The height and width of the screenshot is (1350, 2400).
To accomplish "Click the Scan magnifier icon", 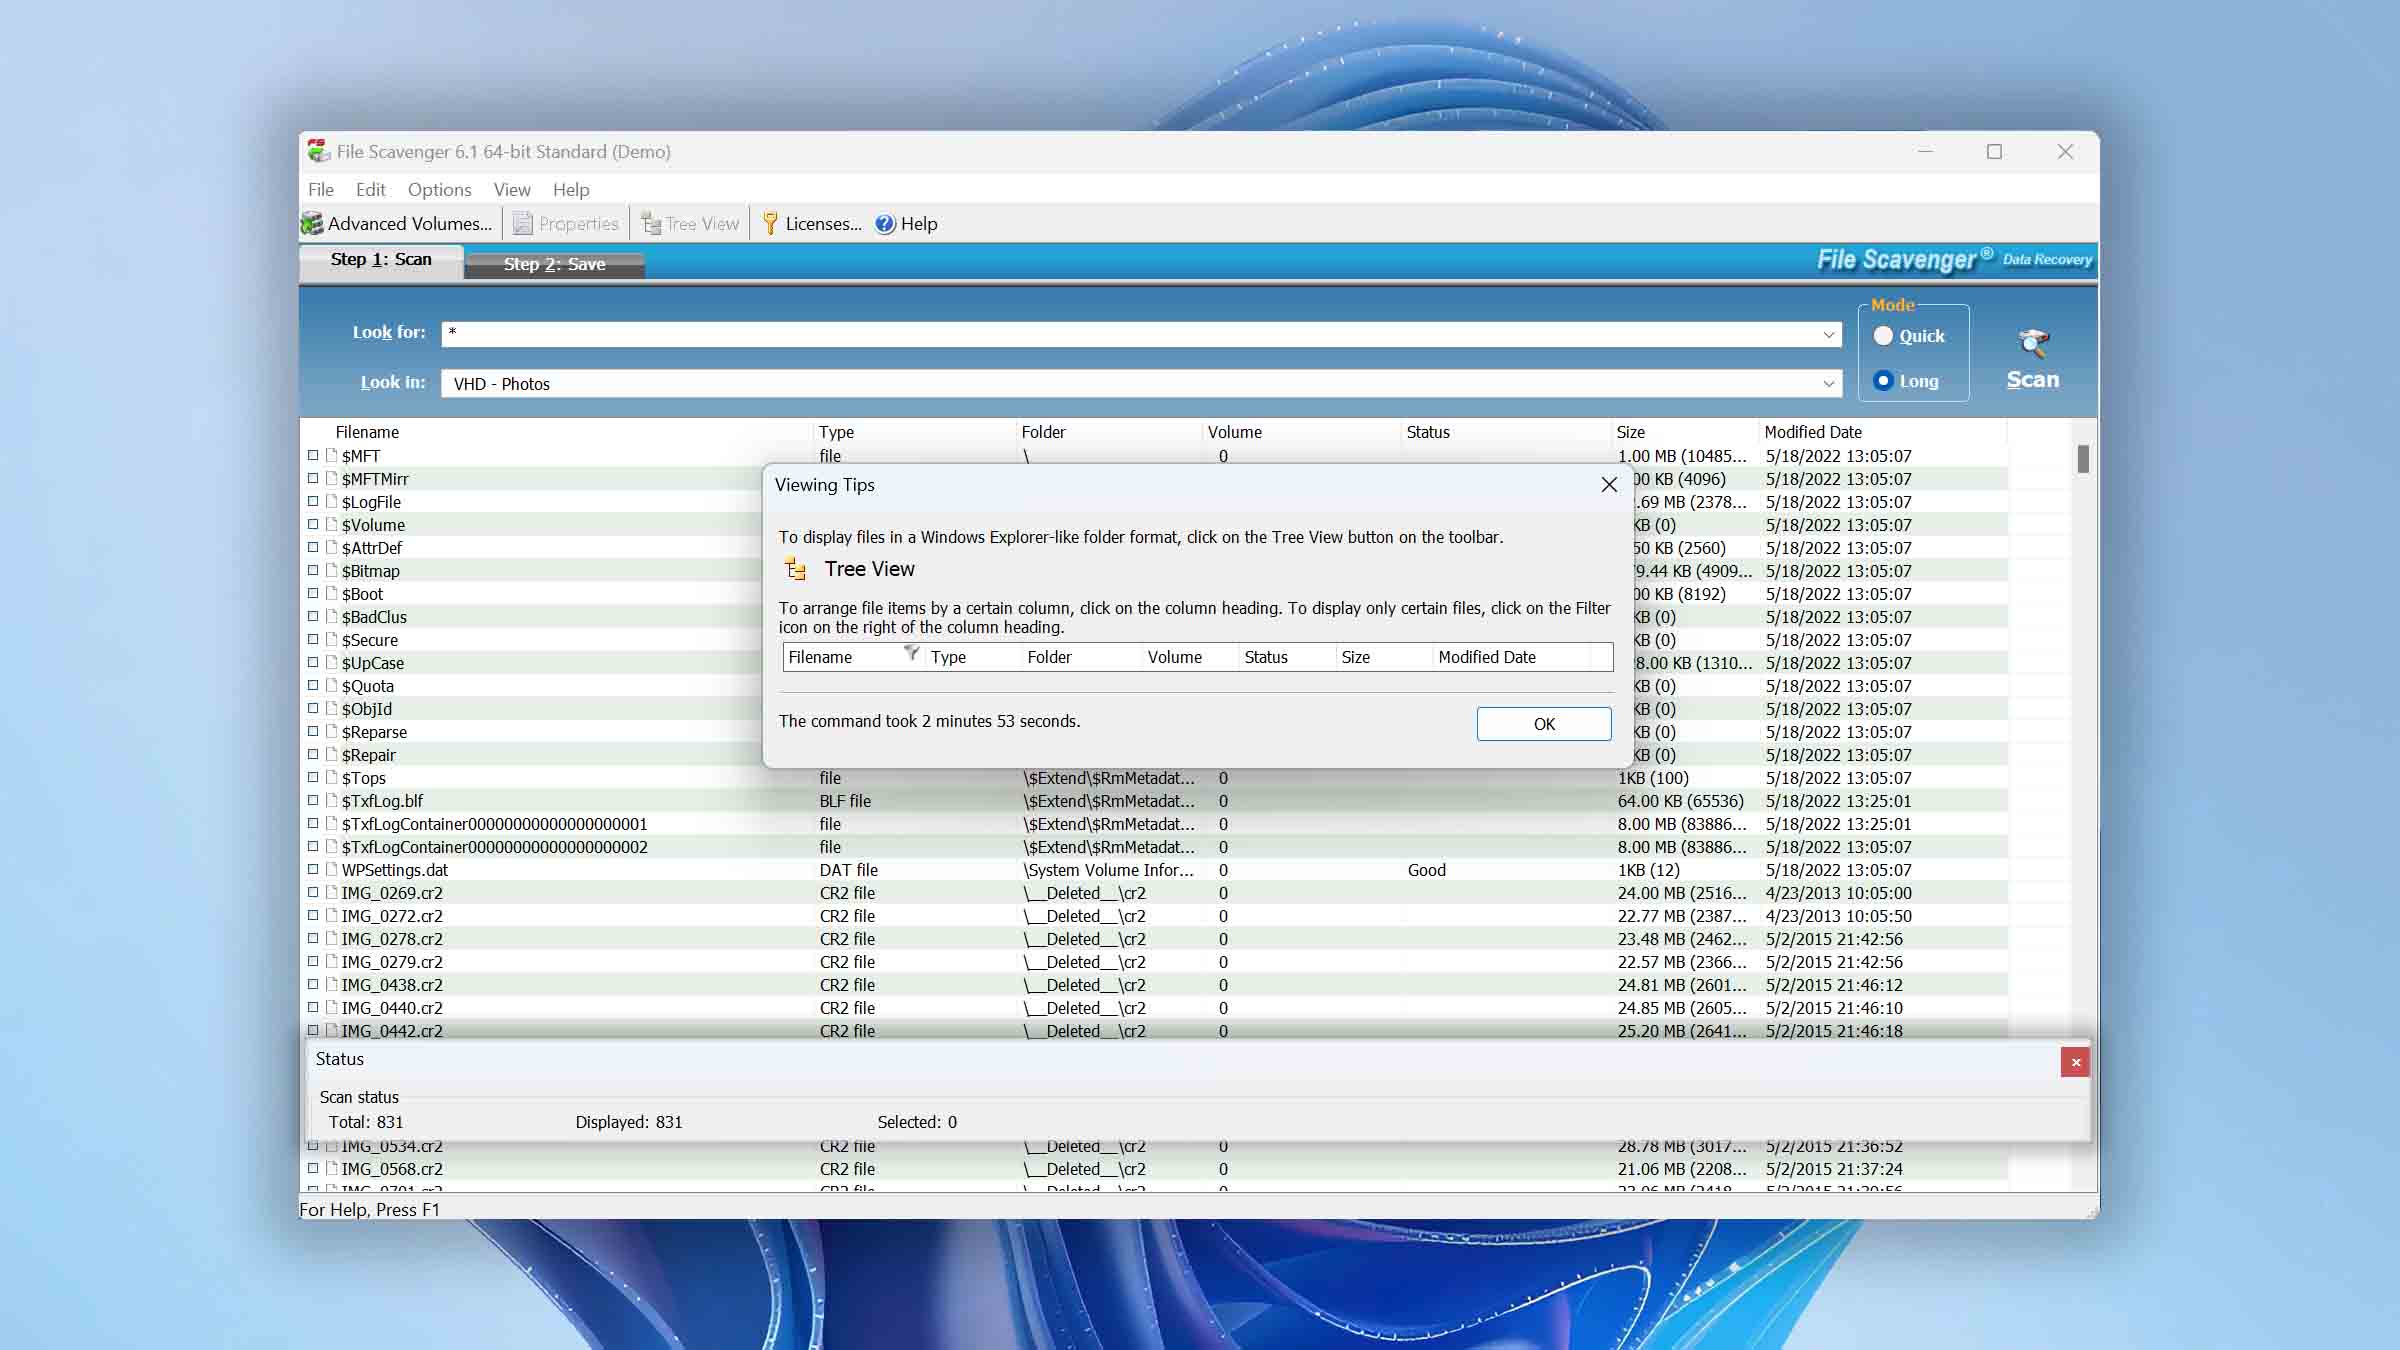I will pyautogui.click(x=2033, y=343).
